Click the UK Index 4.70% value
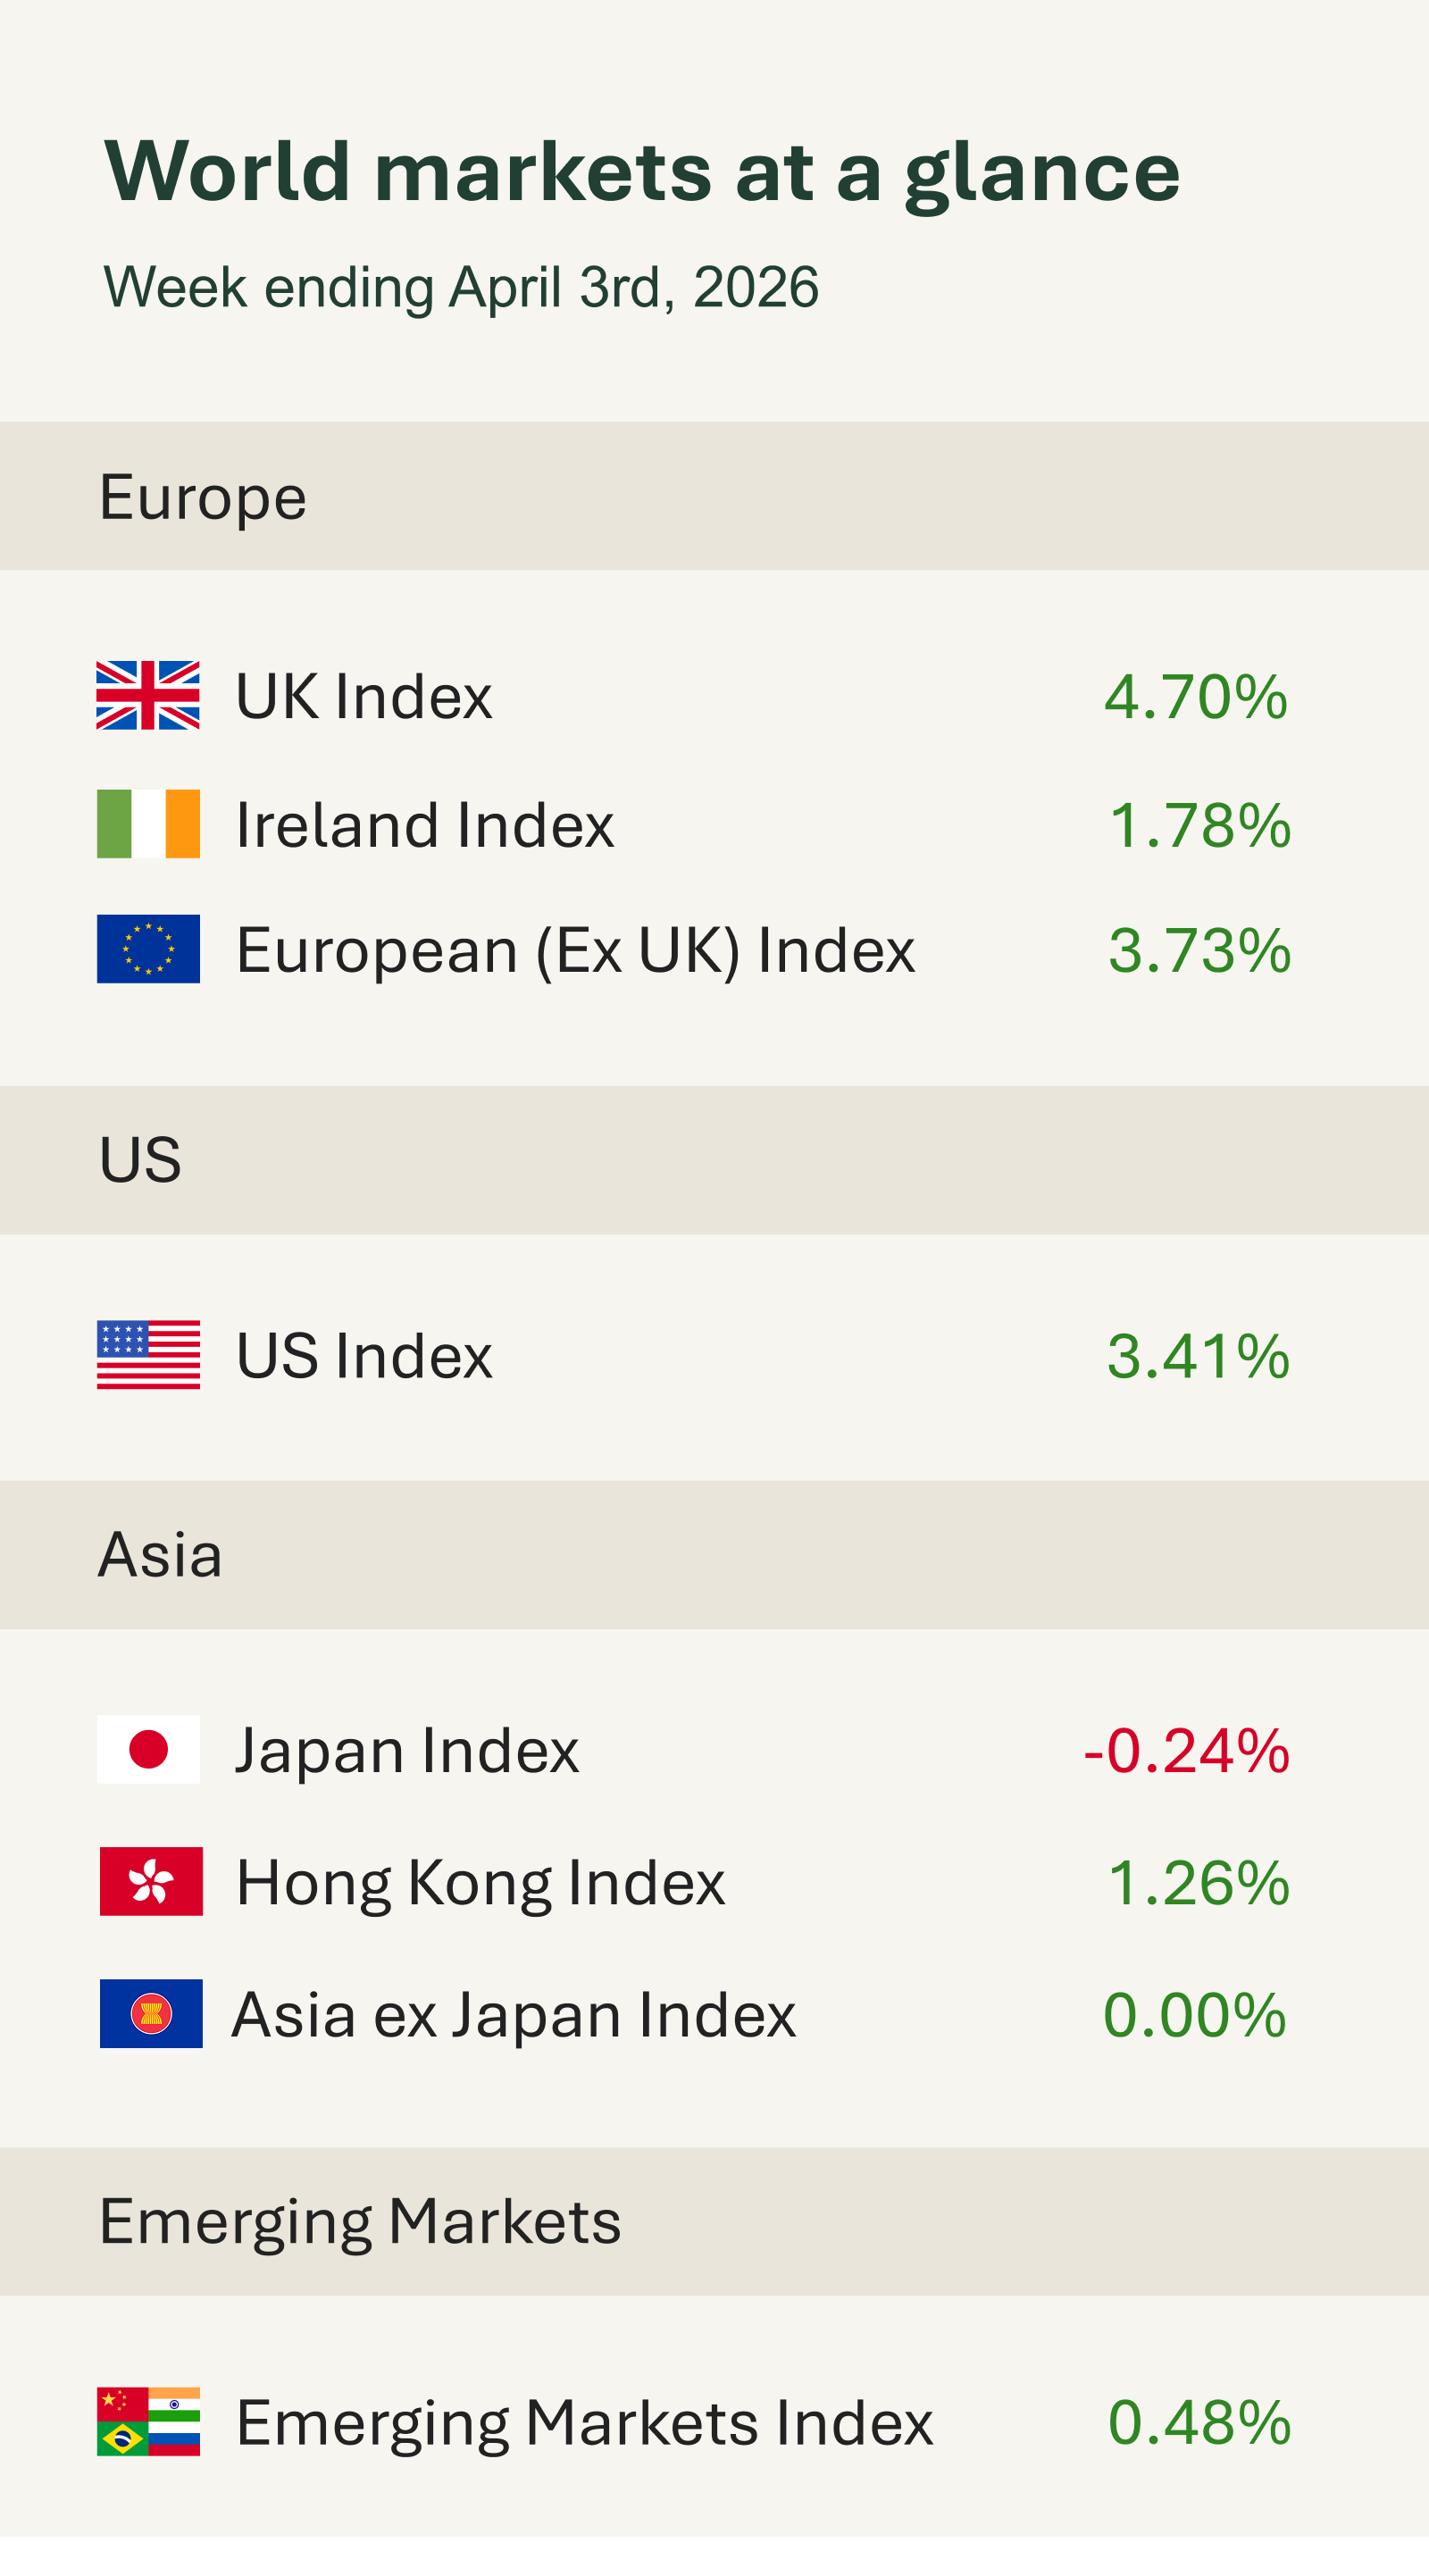This screenshot has height=2576, width=1429. (x=1195, y=696)
